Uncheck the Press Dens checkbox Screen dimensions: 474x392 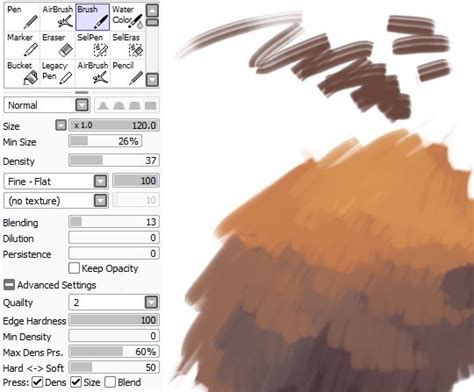point(37,382)
